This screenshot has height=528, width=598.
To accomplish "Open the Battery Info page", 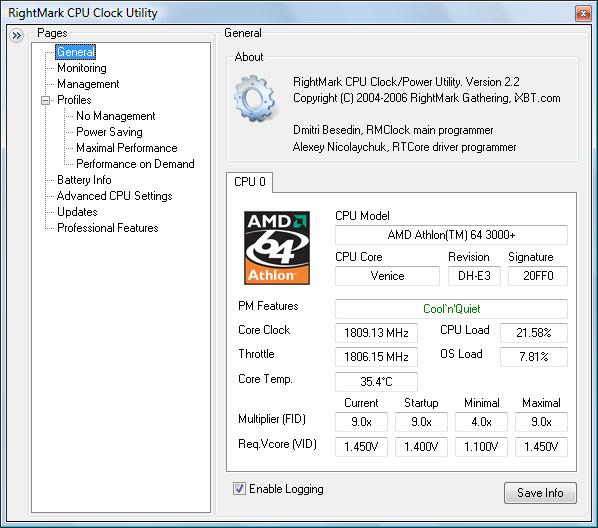I will [84, 180].
